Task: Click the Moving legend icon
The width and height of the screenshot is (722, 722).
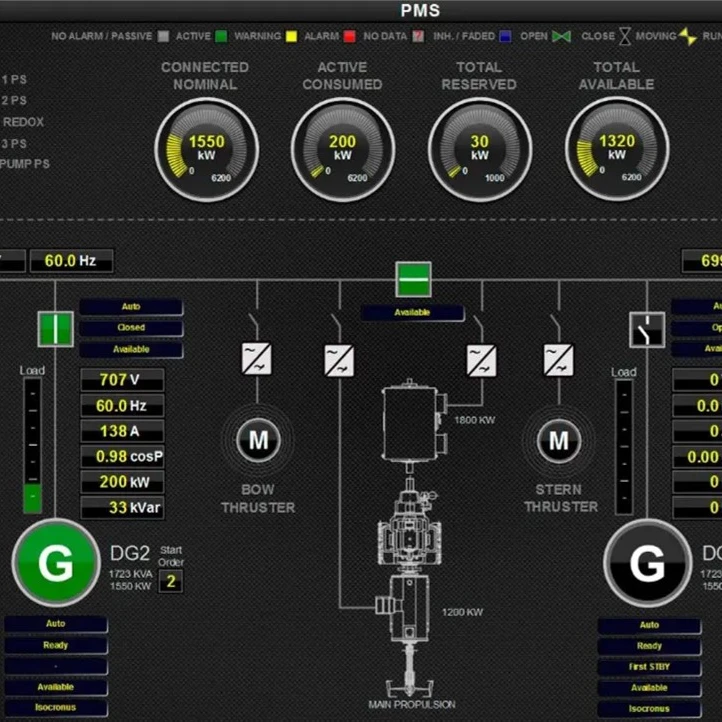Action: point(688,36)
